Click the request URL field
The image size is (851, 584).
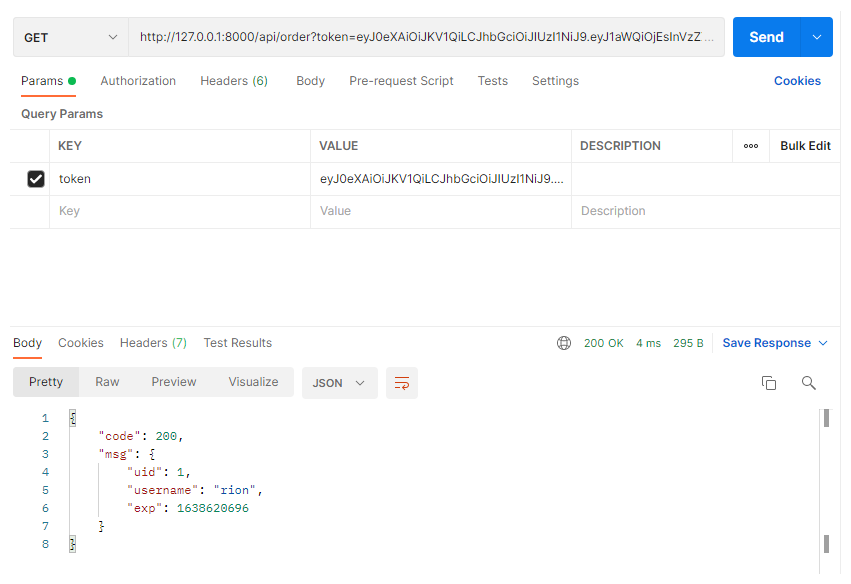click(x=426, y=37)
